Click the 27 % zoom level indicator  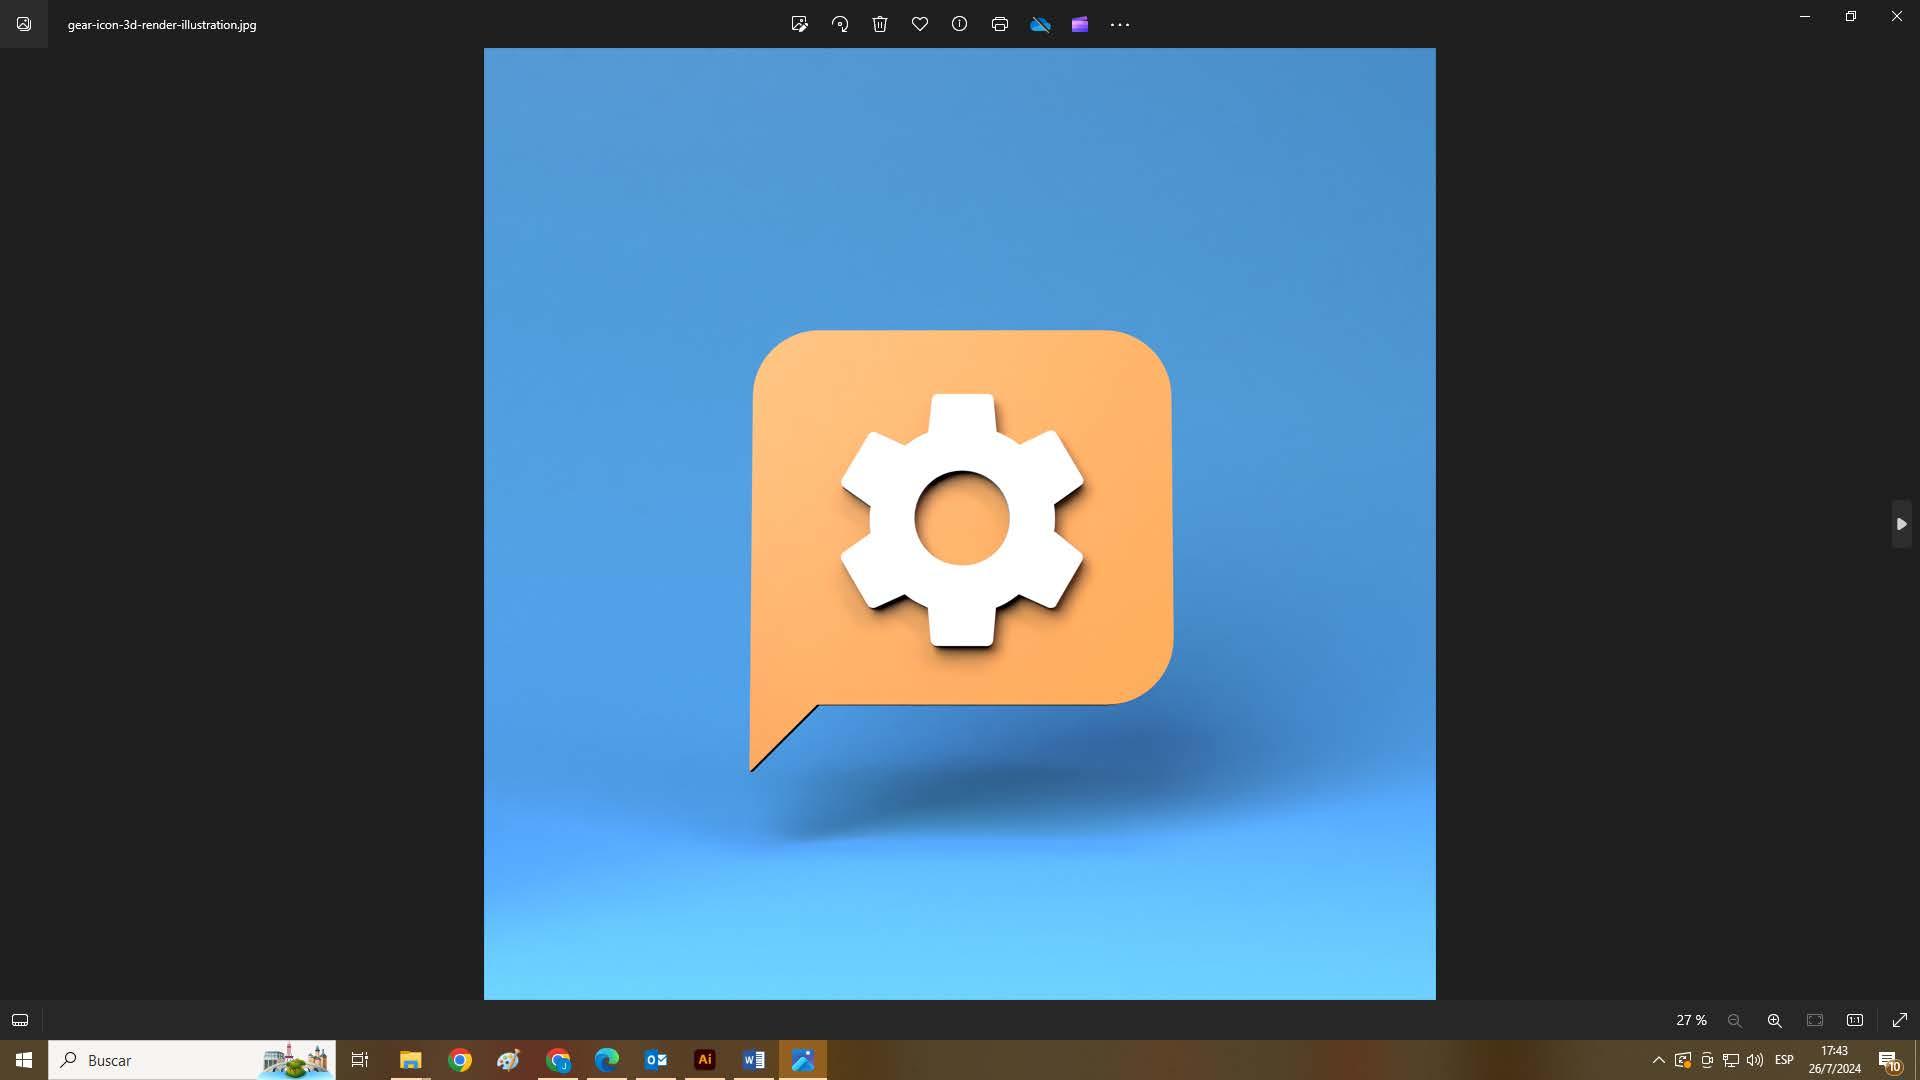(1691, 1020)
